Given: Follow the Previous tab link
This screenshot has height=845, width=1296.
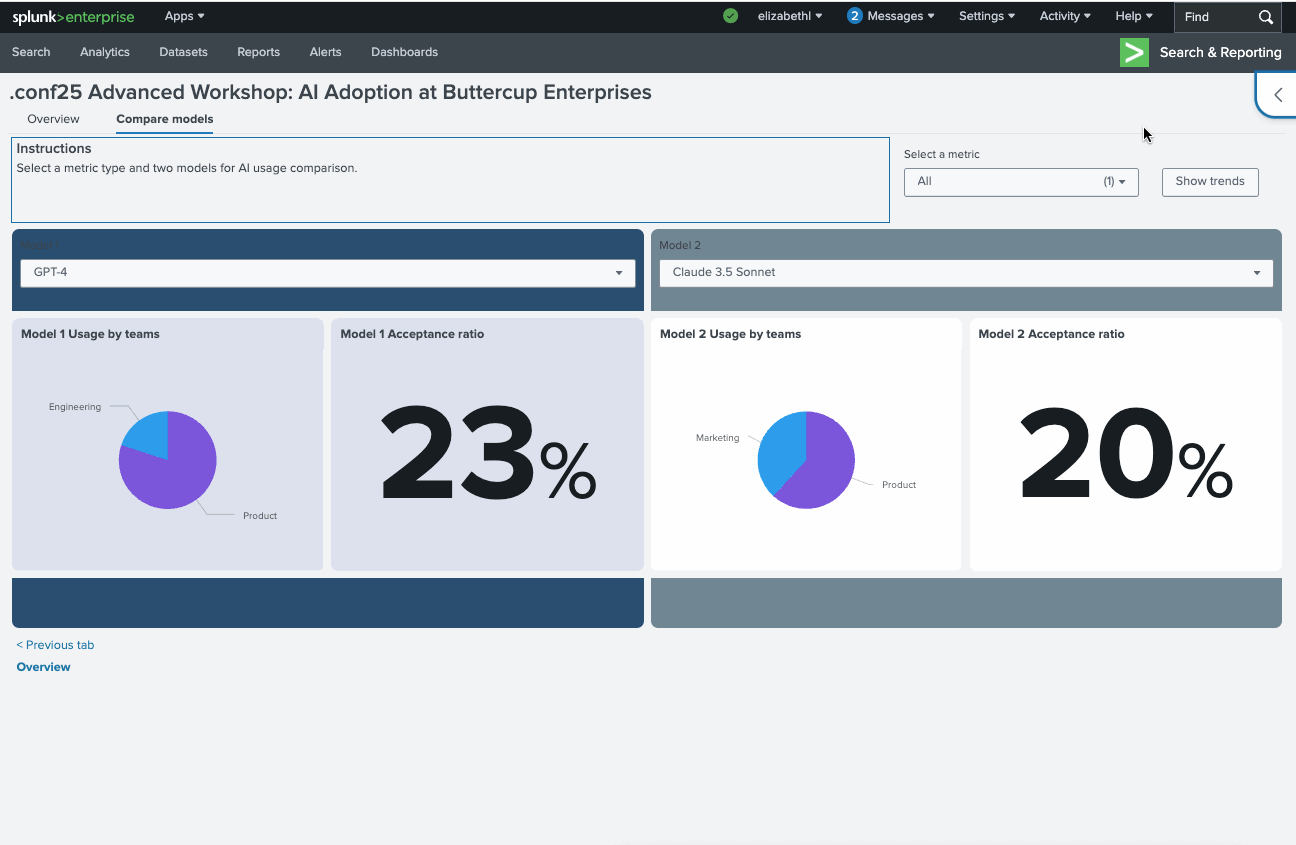Looking at the screenshot, I should click(x=55, y=645).
